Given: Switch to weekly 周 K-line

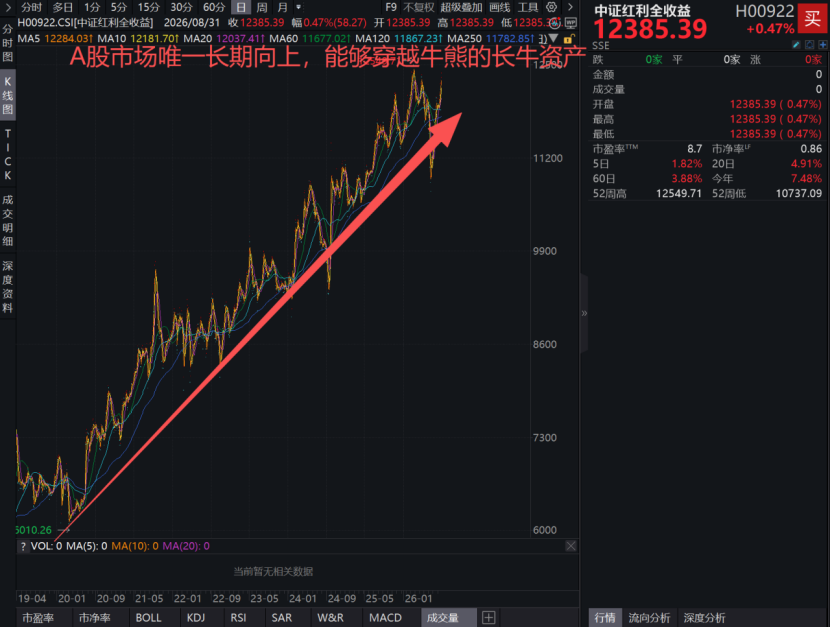Looking at the screenshot, I should [x=262, y=7].
